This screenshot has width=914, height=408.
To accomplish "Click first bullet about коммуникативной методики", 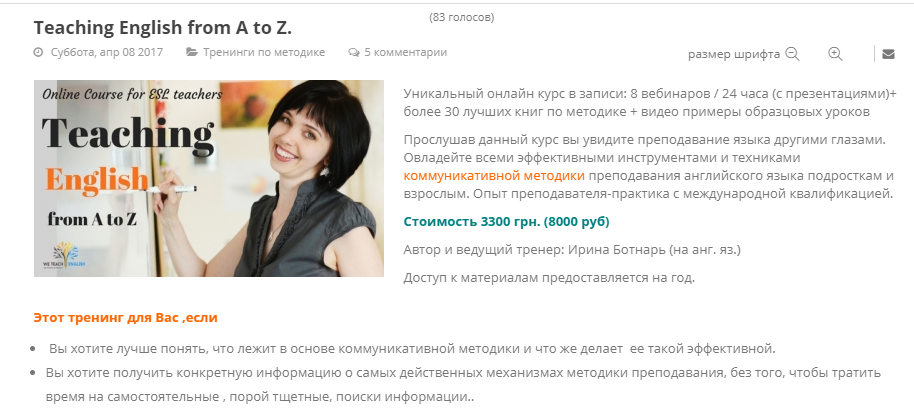I will [412, 350].
